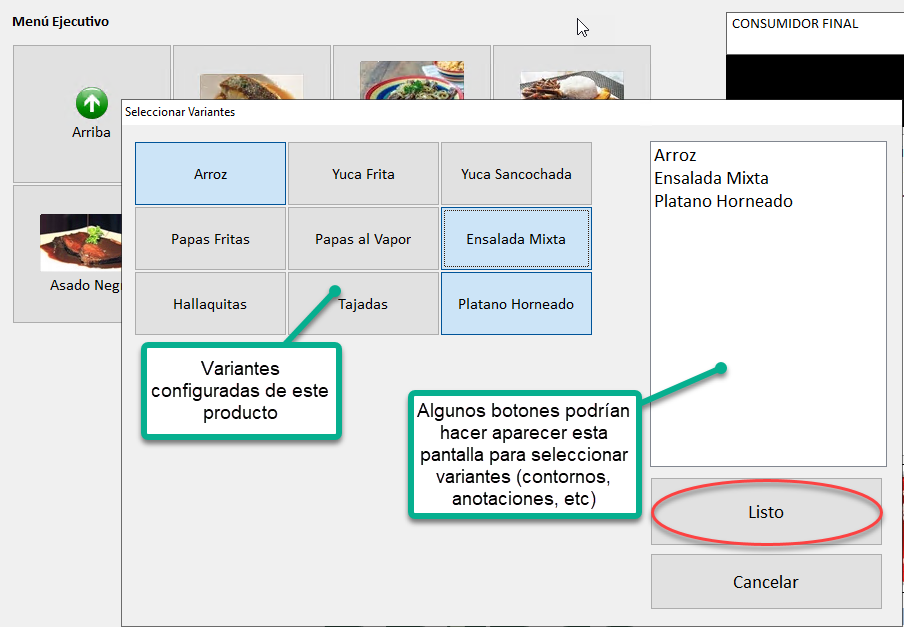Toggle the Ensalada Mixta variant selection

point(516,238)
